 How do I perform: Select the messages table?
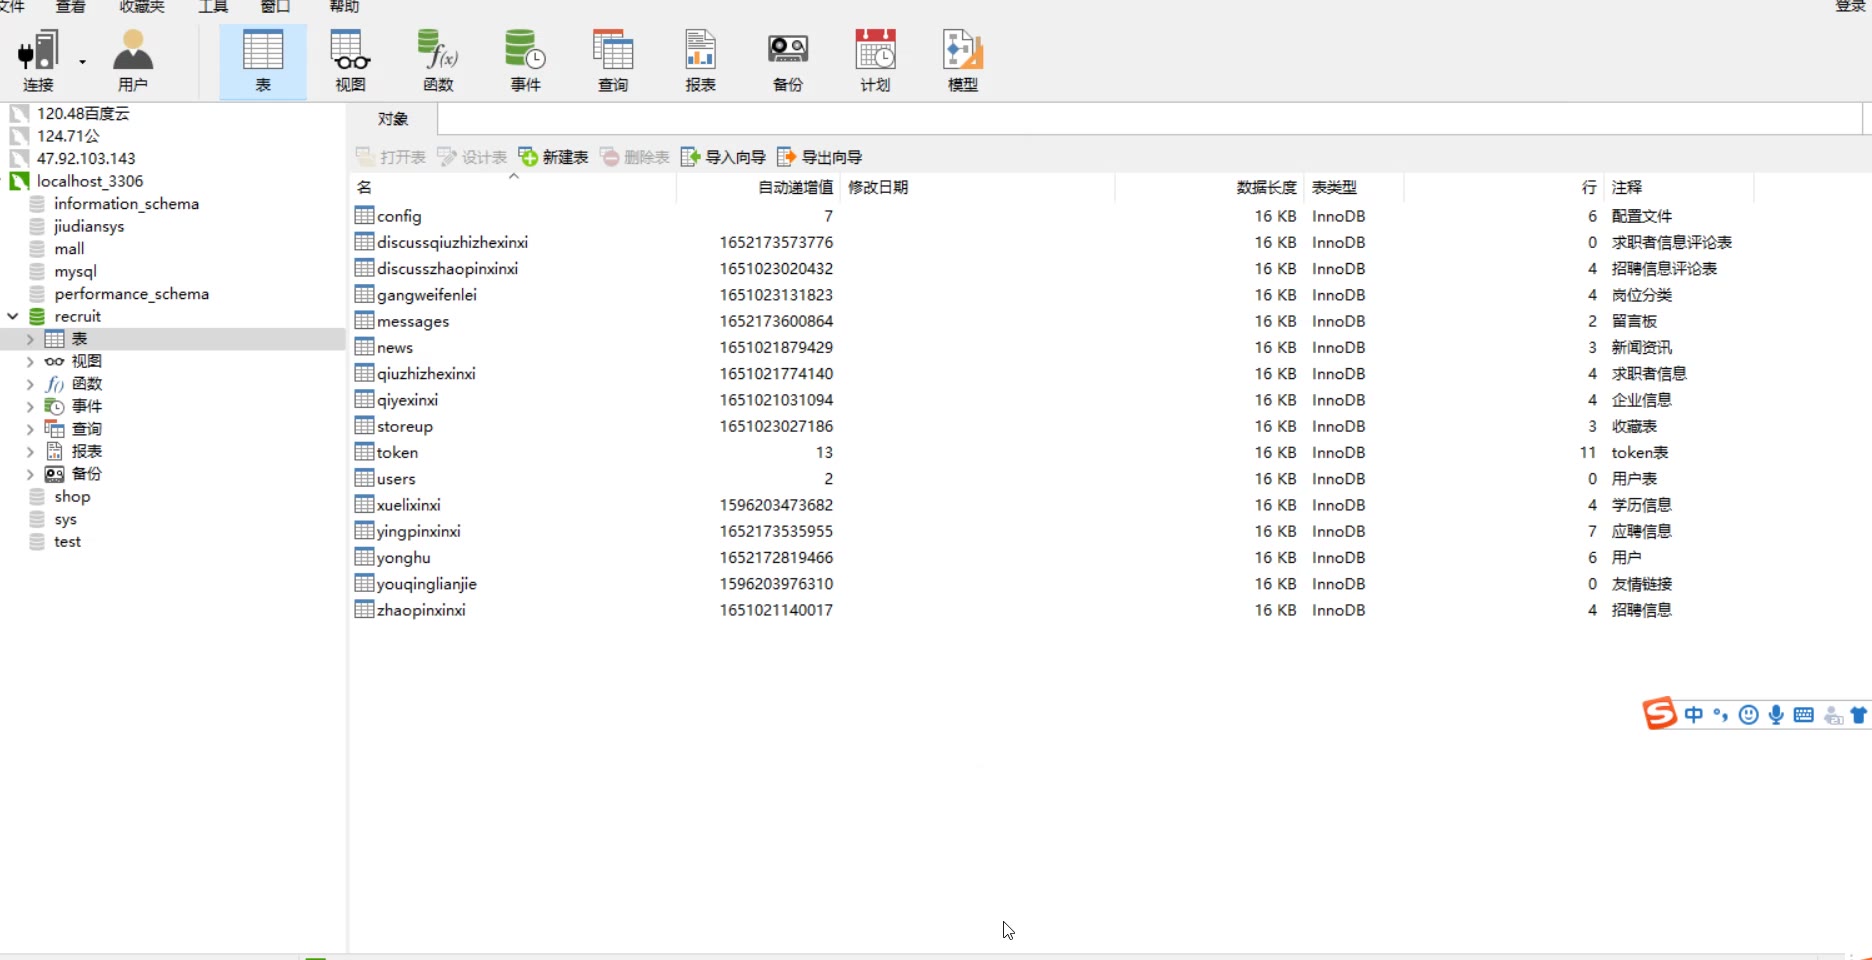coord(413,321)
